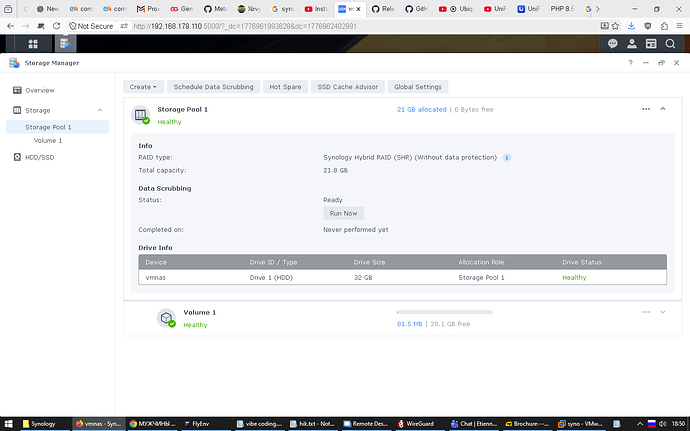Image resolution: width=690 pixels, height=431 pixels.
Task: Click the 21 GB allocated link
Action: (x=422, y=109)
